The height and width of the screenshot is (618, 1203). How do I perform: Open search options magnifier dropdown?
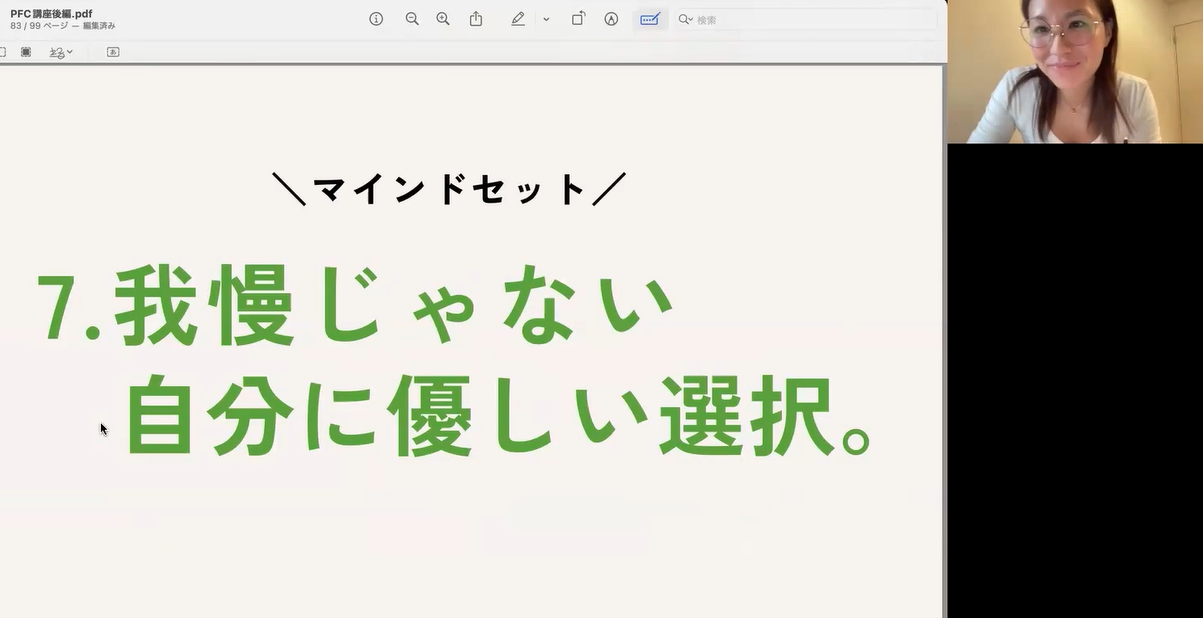pyautogui.click(x=686, y=20)
